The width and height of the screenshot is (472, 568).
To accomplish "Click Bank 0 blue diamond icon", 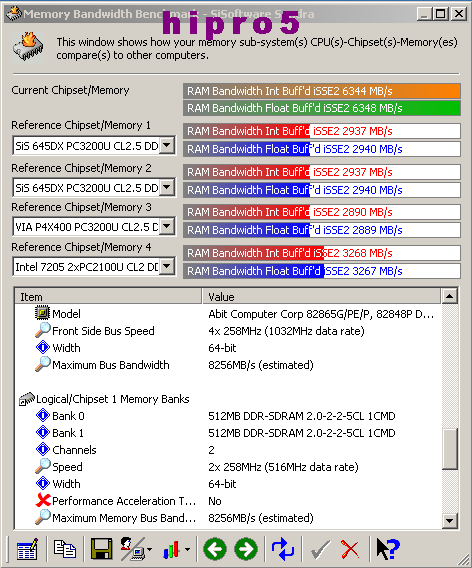I will [x=43, y=415].
